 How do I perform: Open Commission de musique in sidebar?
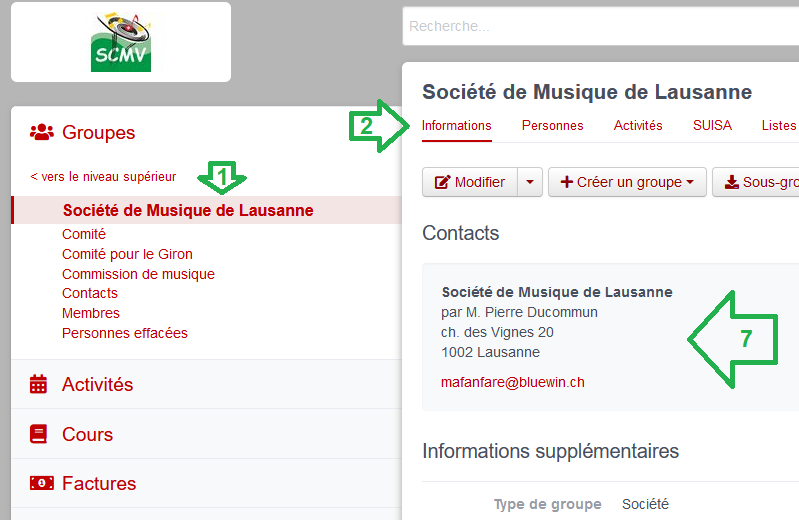[x=138, y=274]
